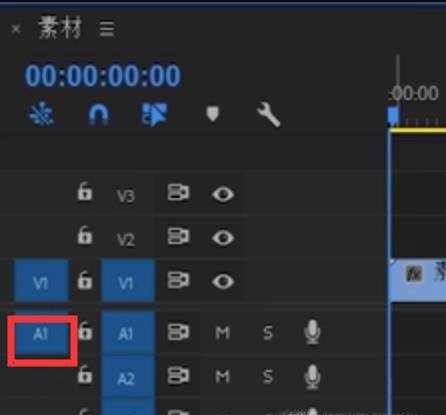Click the fx badge on V1 clip
This screenshot has width=446, height=415.
(x=414, y=274)
